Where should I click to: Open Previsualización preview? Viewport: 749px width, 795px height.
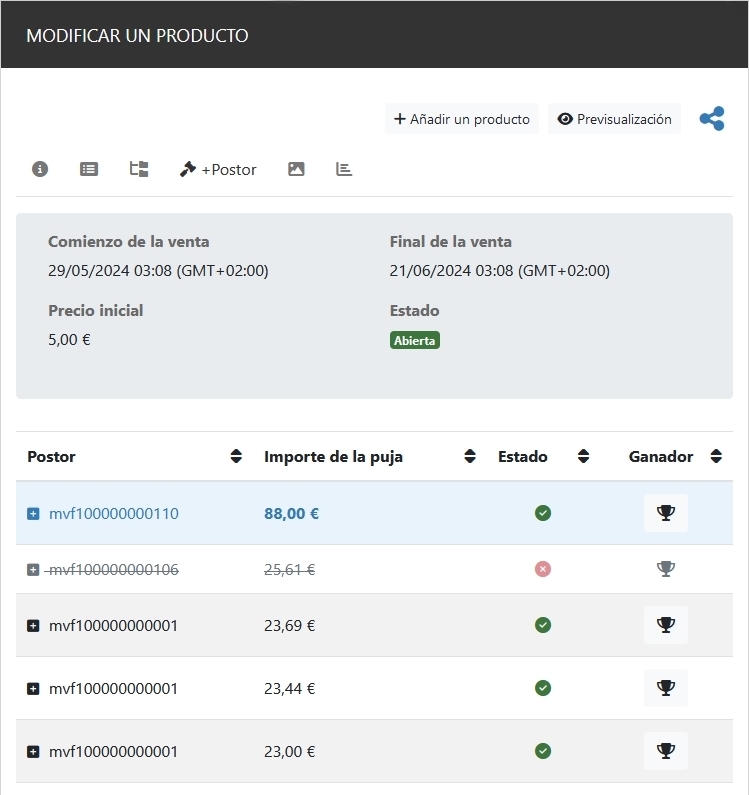614,119
